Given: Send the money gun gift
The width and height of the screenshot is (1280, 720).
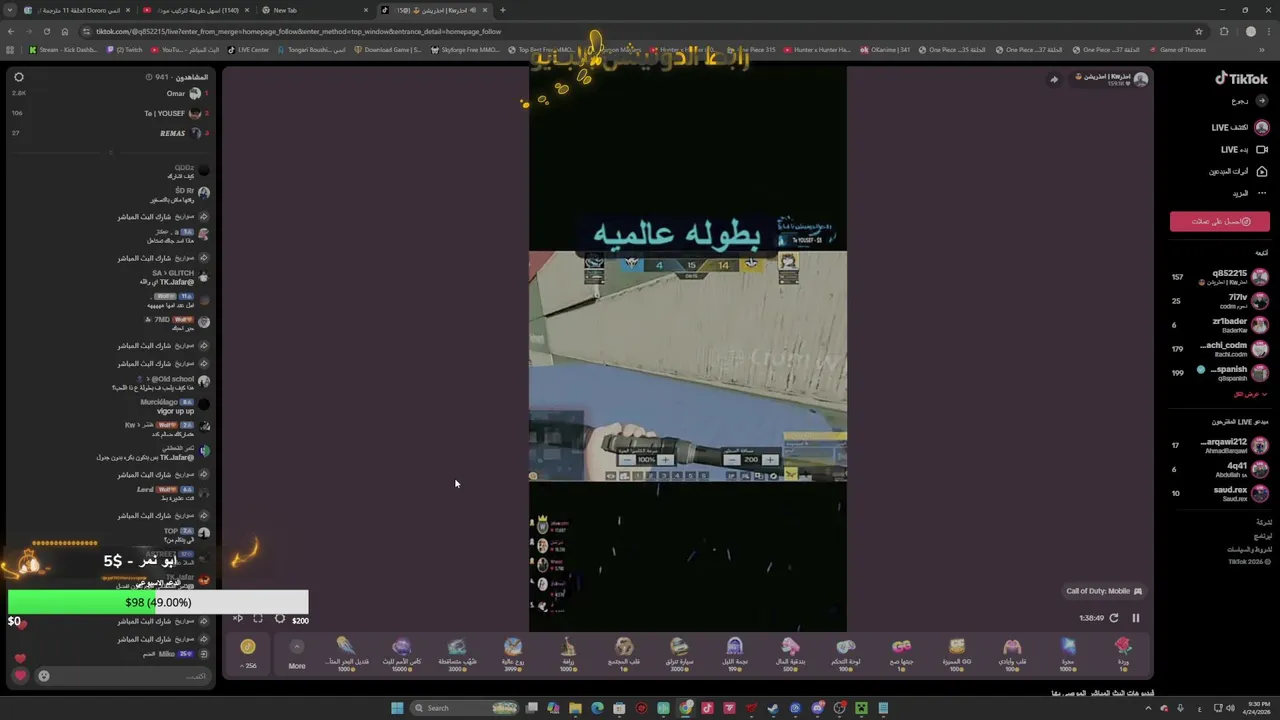Looking at the screenshot, I should click(790, 653).
